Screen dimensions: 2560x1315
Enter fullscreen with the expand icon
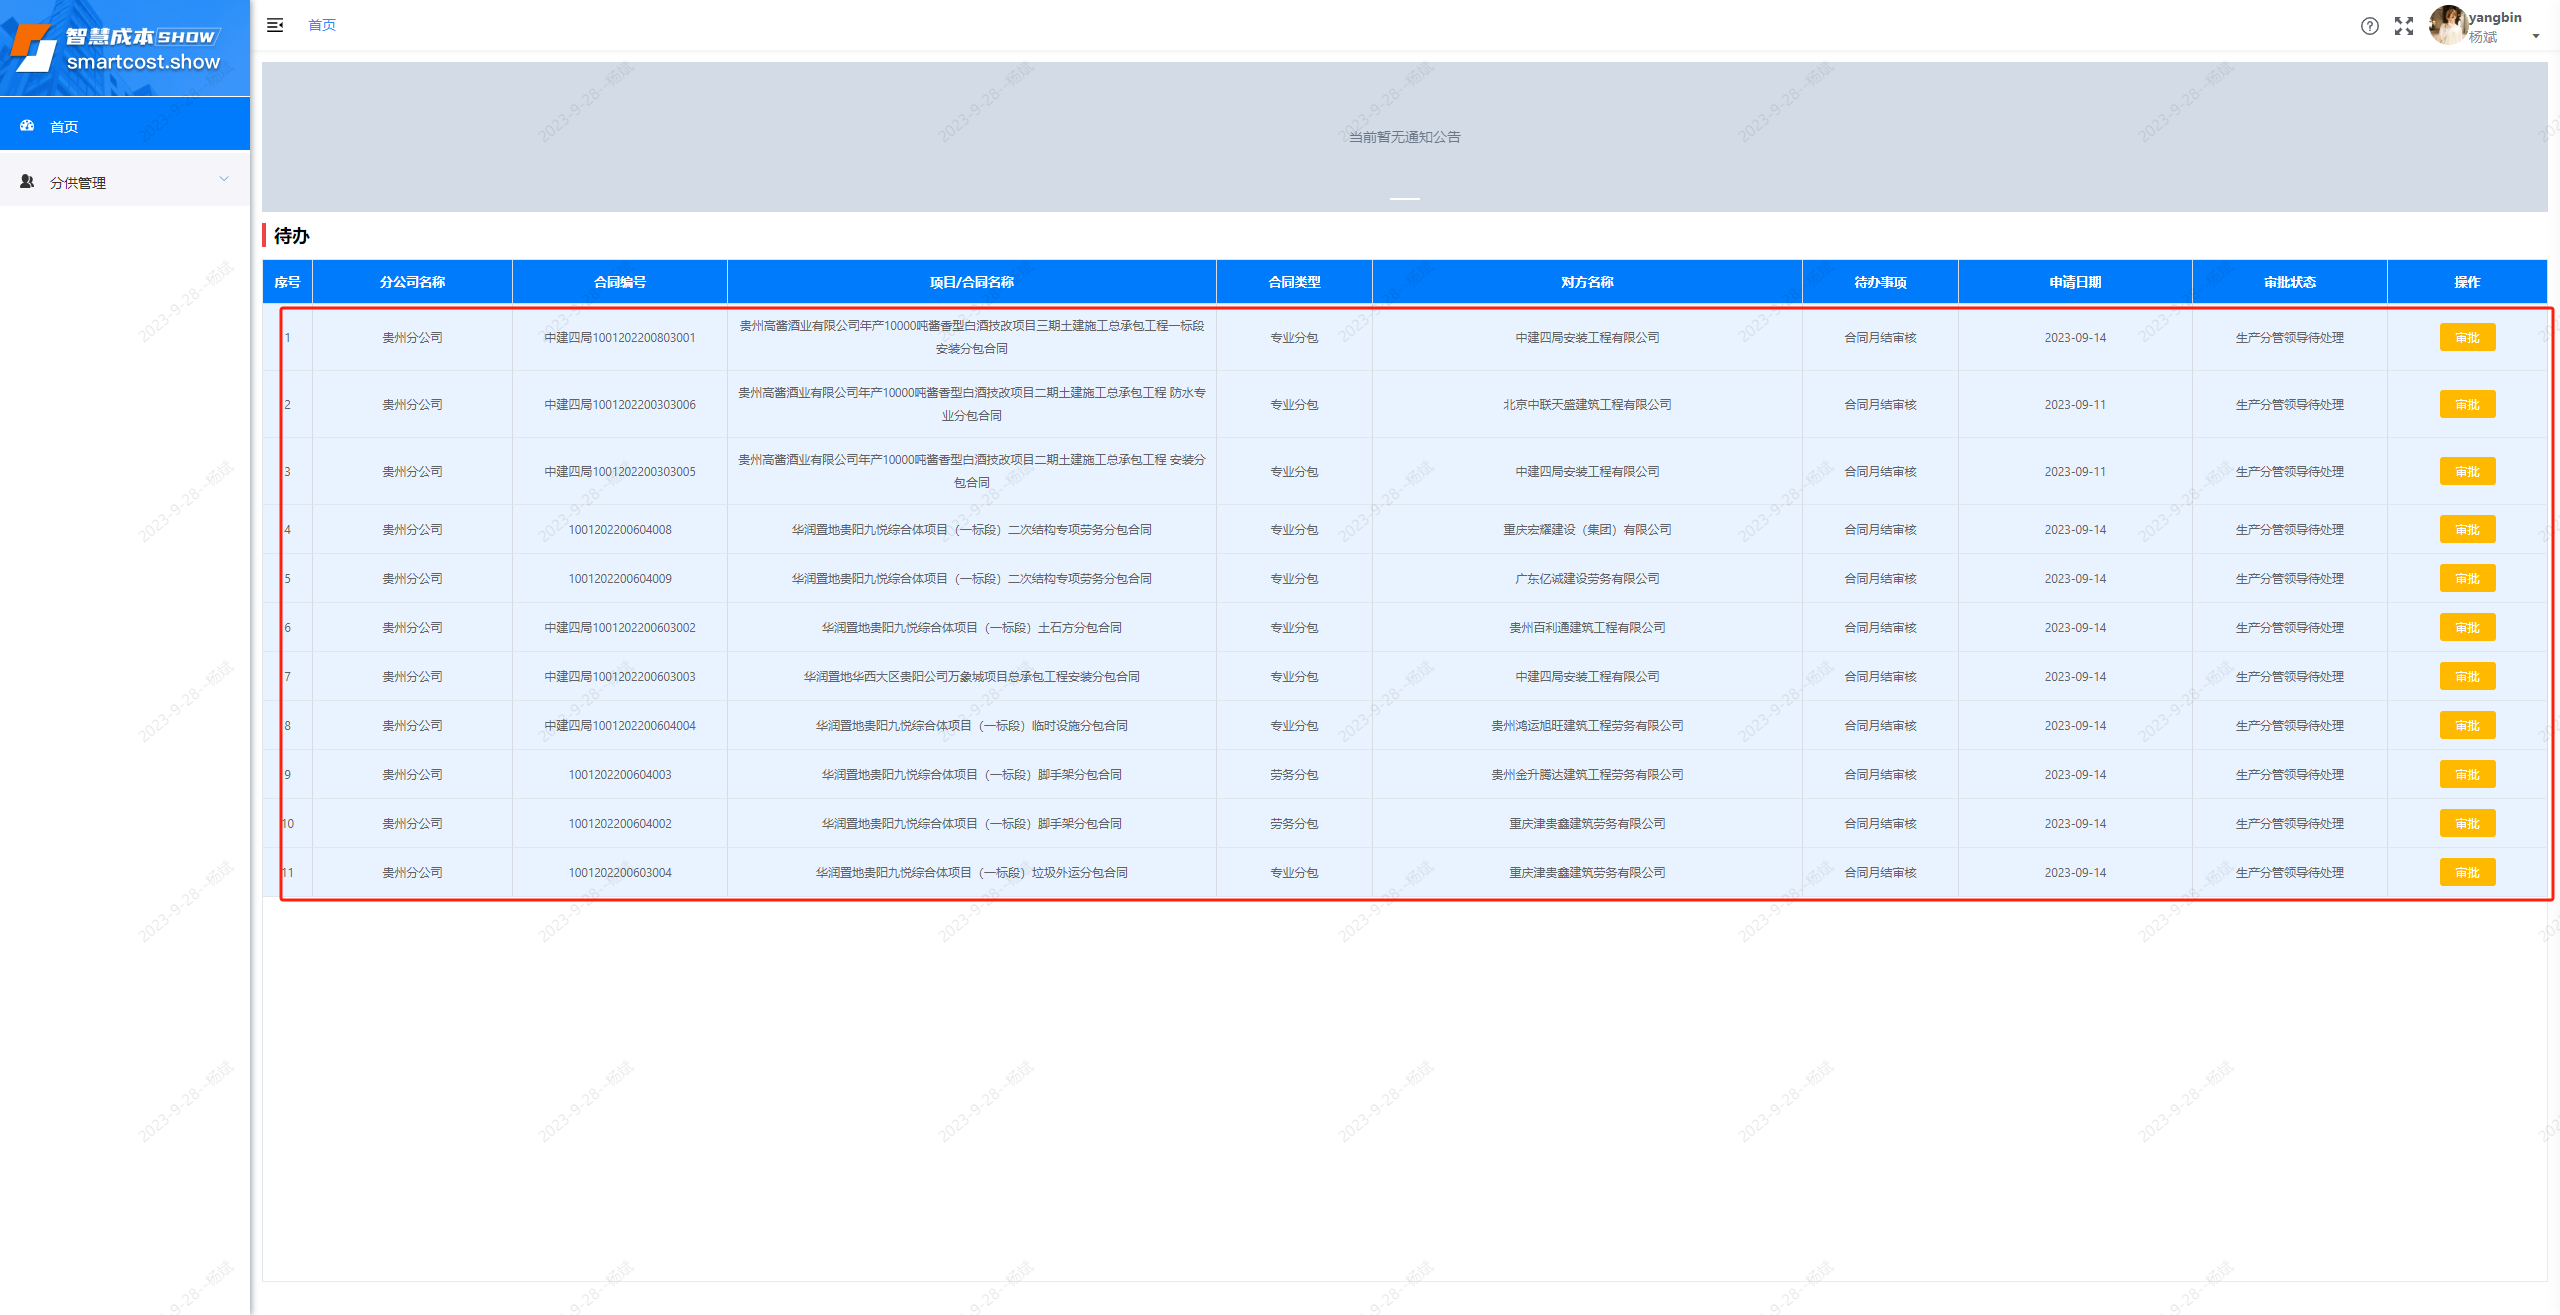coord(2404,26)
